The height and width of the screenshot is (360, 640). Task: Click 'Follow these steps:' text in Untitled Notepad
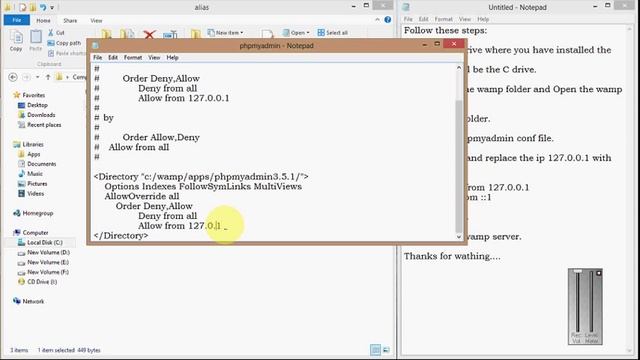click(x=445, y=31)
